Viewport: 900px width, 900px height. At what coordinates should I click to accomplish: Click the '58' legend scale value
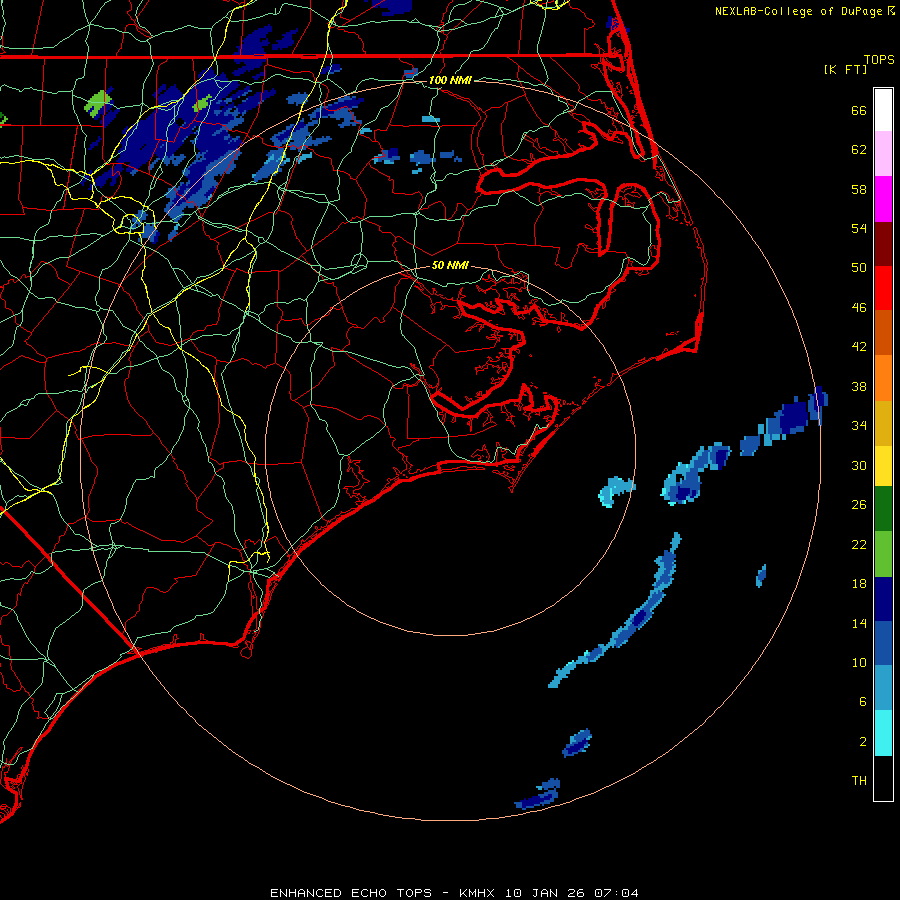point(859,189)
